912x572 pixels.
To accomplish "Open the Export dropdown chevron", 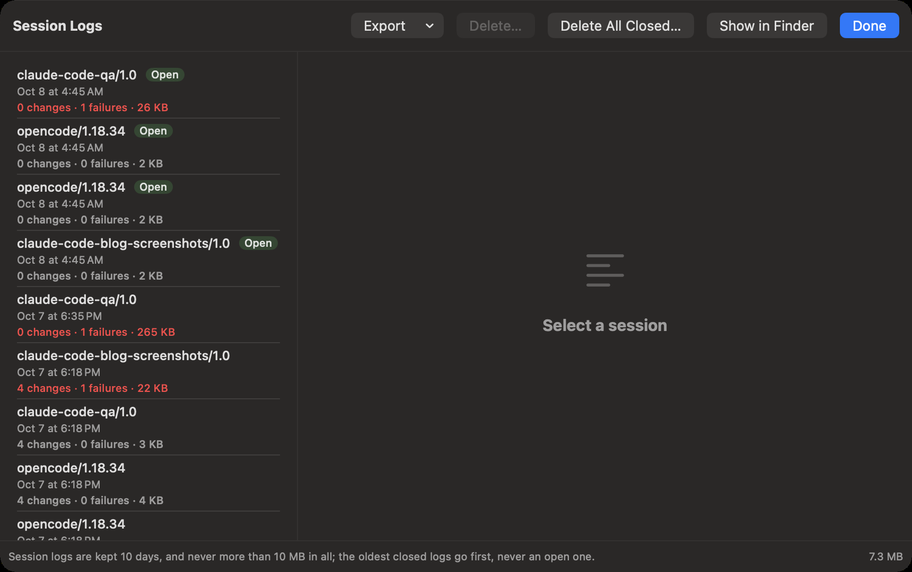I will click(429, 26).
